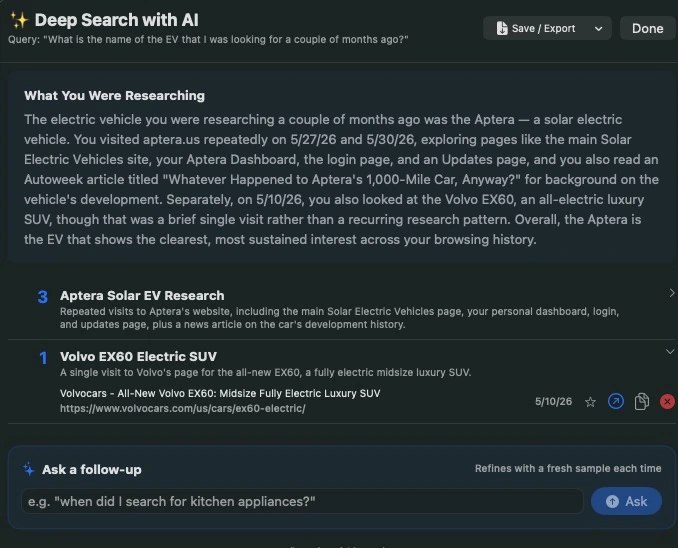The height and width of the screenshot is (548, 678).
Task: Open the Save / Export dropdown arrow
Action: (598, 29)
